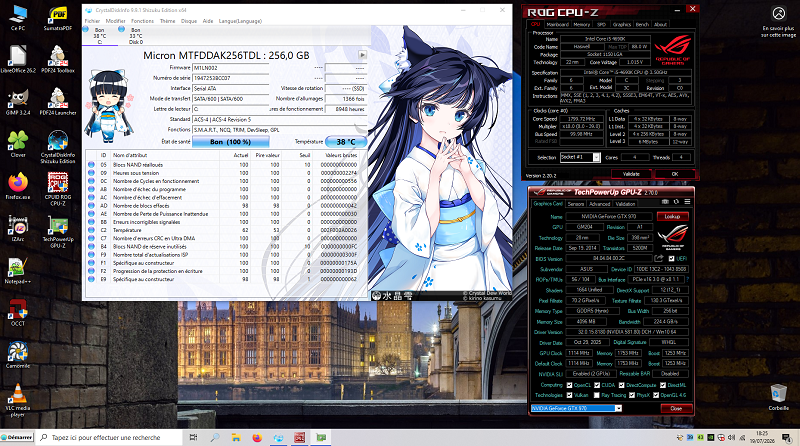Click arrow next to CrystalDiskInfo disk name

pos(362,55)
